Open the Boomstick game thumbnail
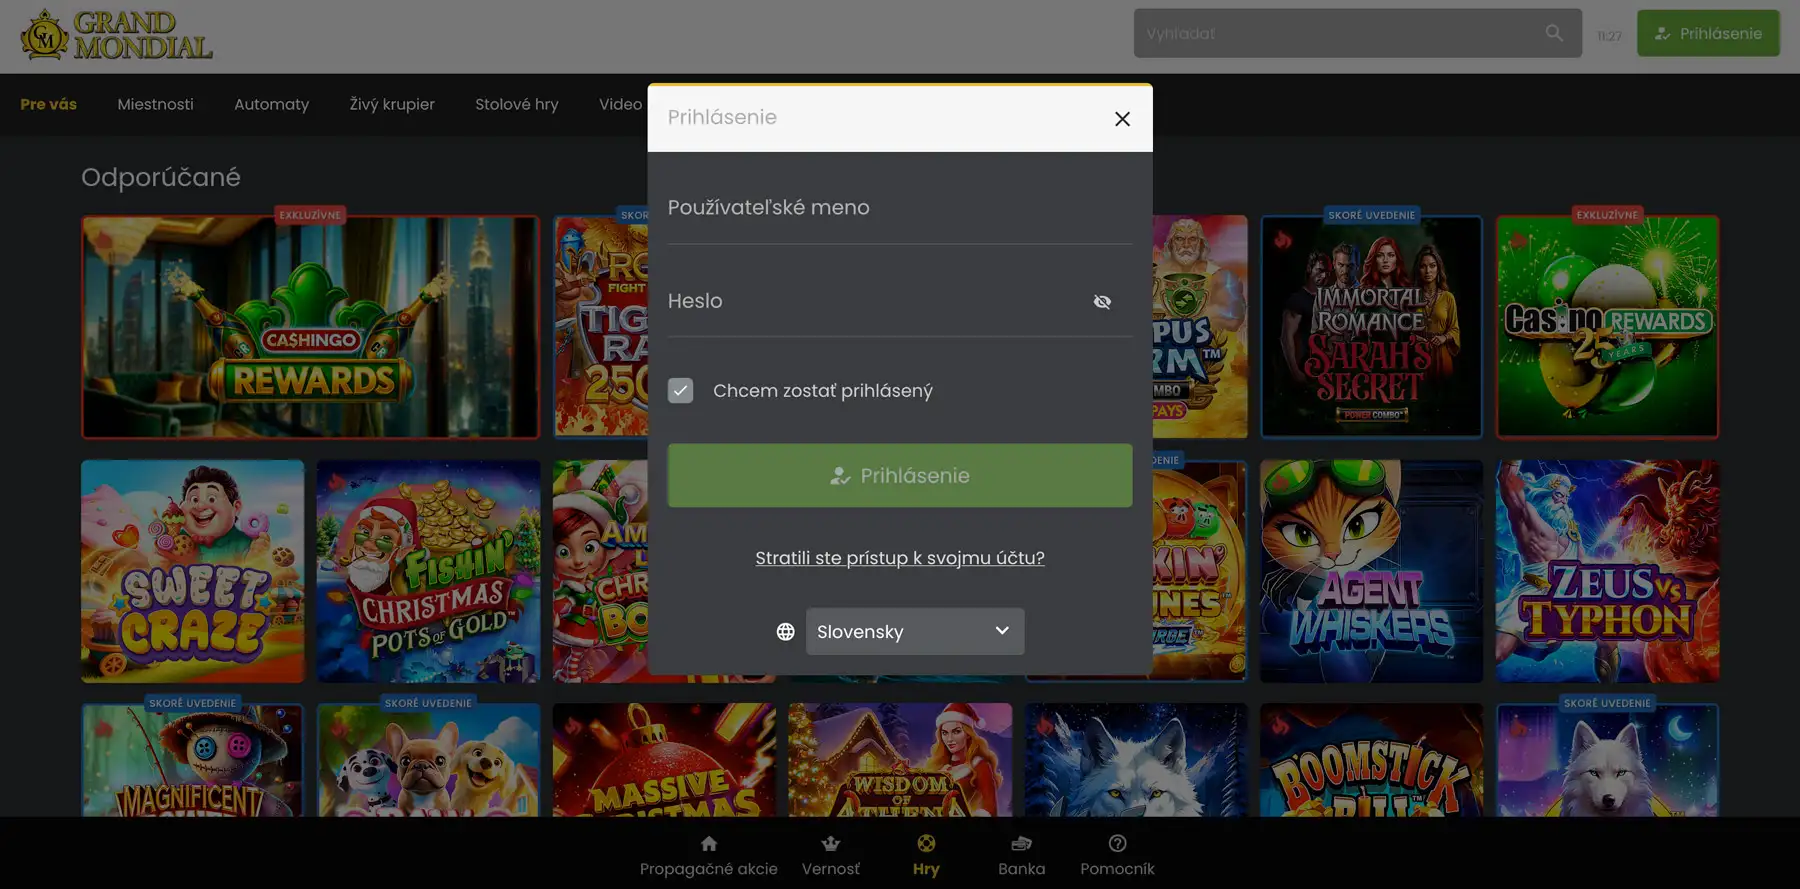1800x889 pixels. pyautogui.click(x=1371, y=760)
